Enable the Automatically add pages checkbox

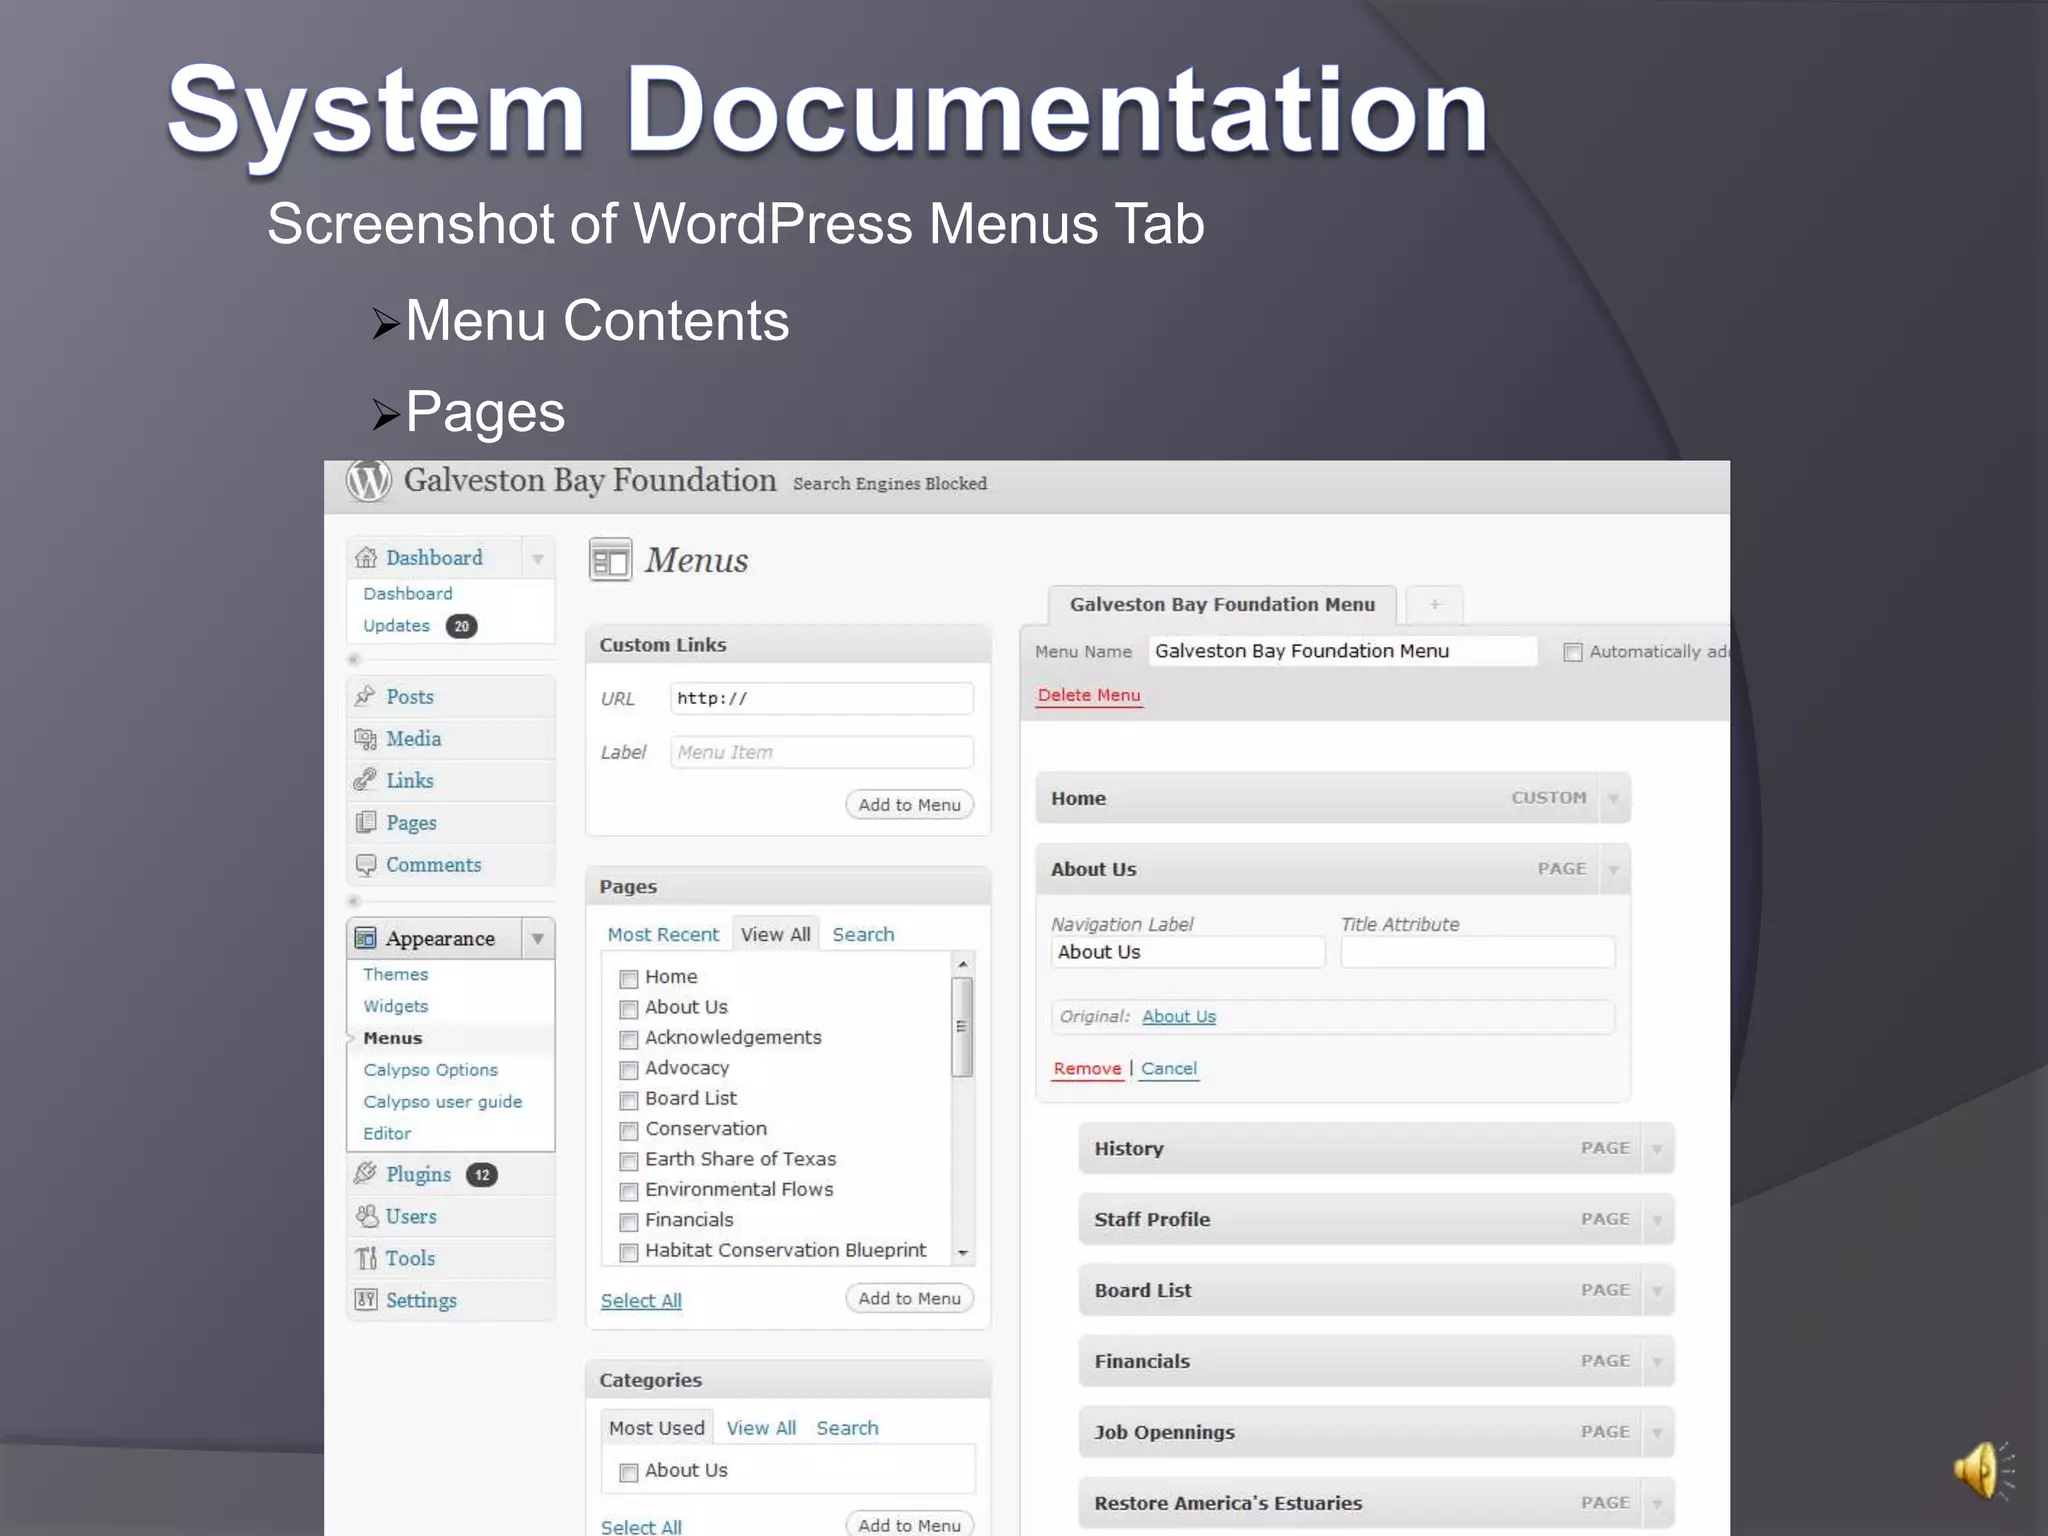[x=1572, y=652]
